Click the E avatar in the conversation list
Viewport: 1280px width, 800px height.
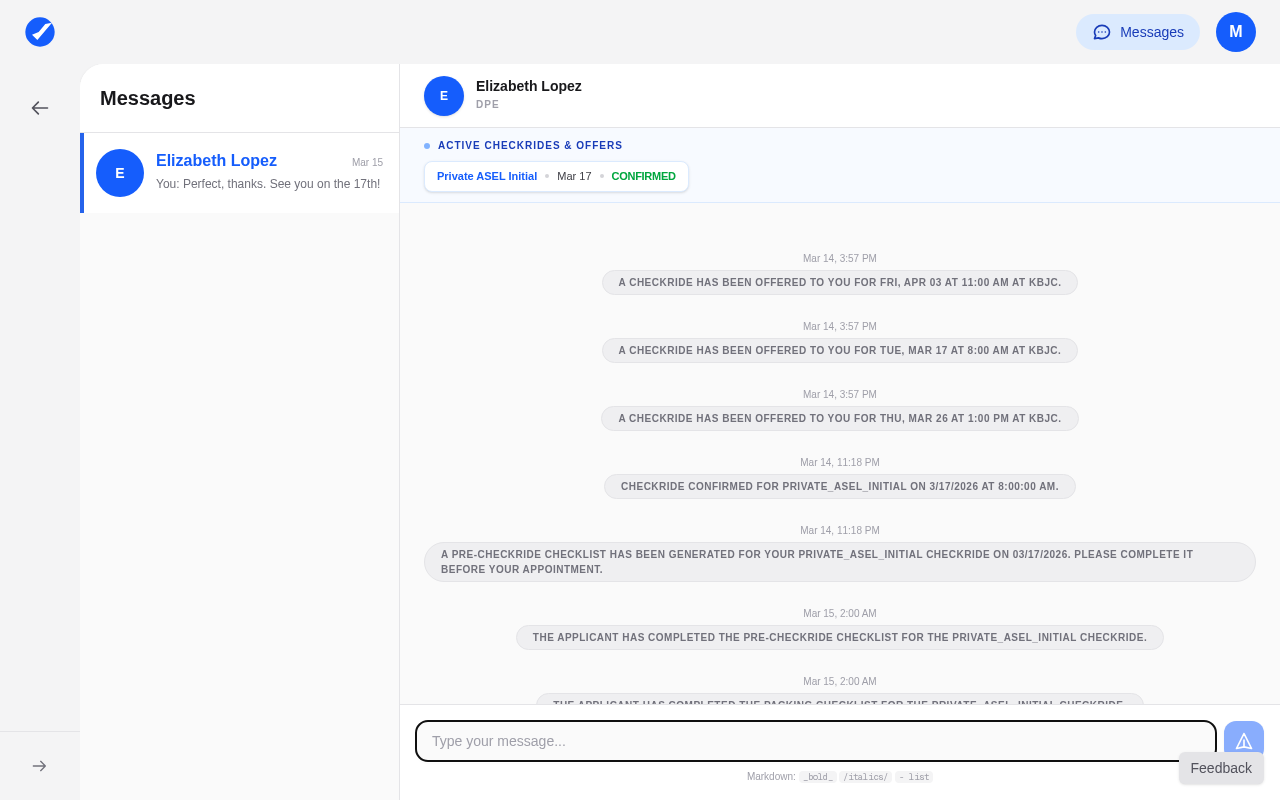point(120,173)
